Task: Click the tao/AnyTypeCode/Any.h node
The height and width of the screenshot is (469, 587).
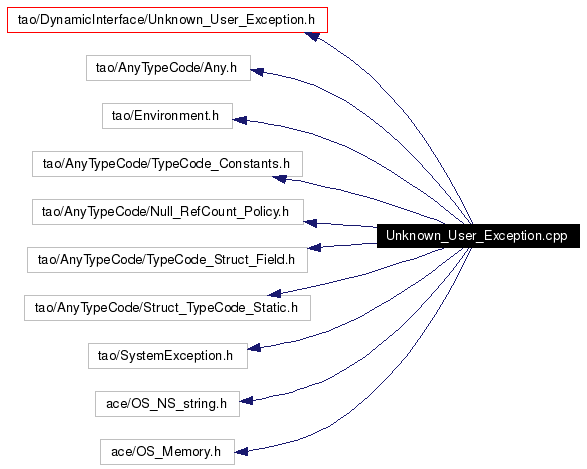Action: click(x=168, y=68)
